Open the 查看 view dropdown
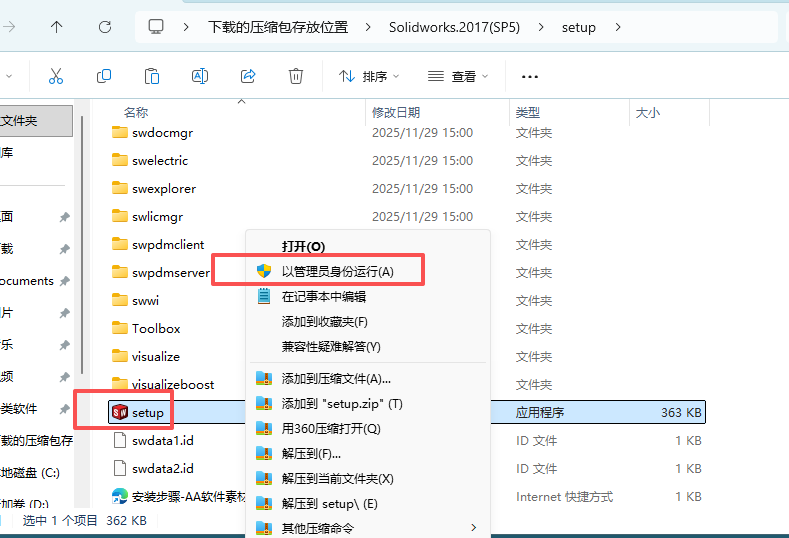This screenshot has width=789, height=538. tap(458, 76)
